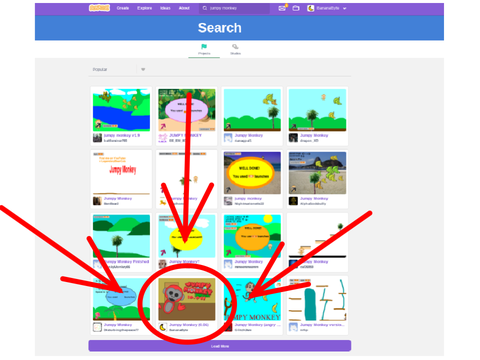Open the messages envelope icon
Viewport: 480px width, 360px height.
click(x=282, y=8)
